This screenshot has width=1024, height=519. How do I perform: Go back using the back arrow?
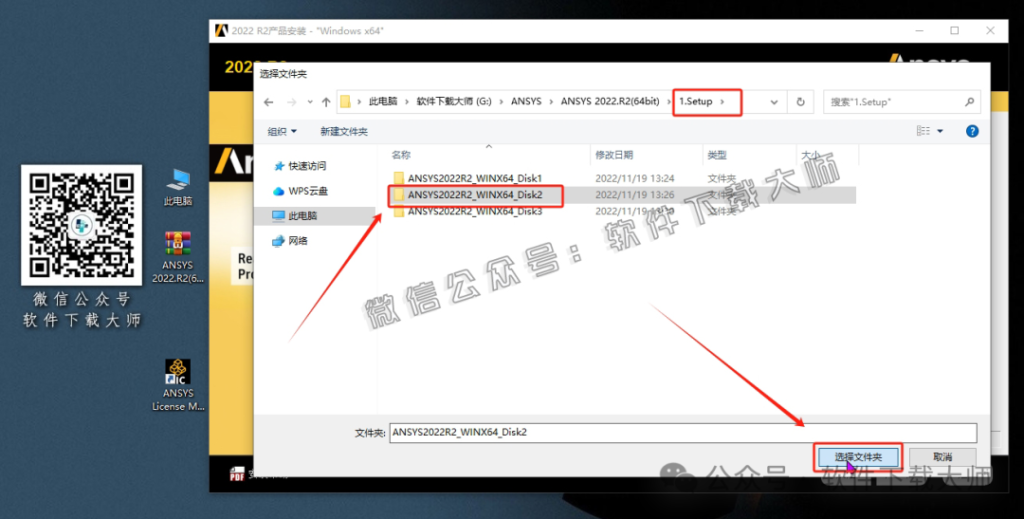coord(268,102)
